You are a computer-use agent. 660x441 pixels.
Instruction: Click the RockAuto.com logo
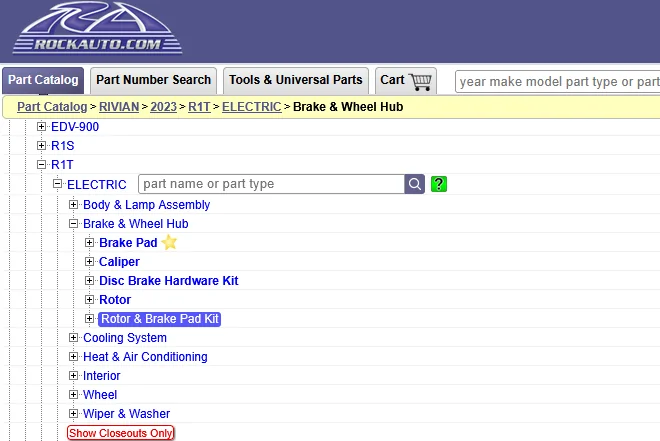[x=98, y=29]
